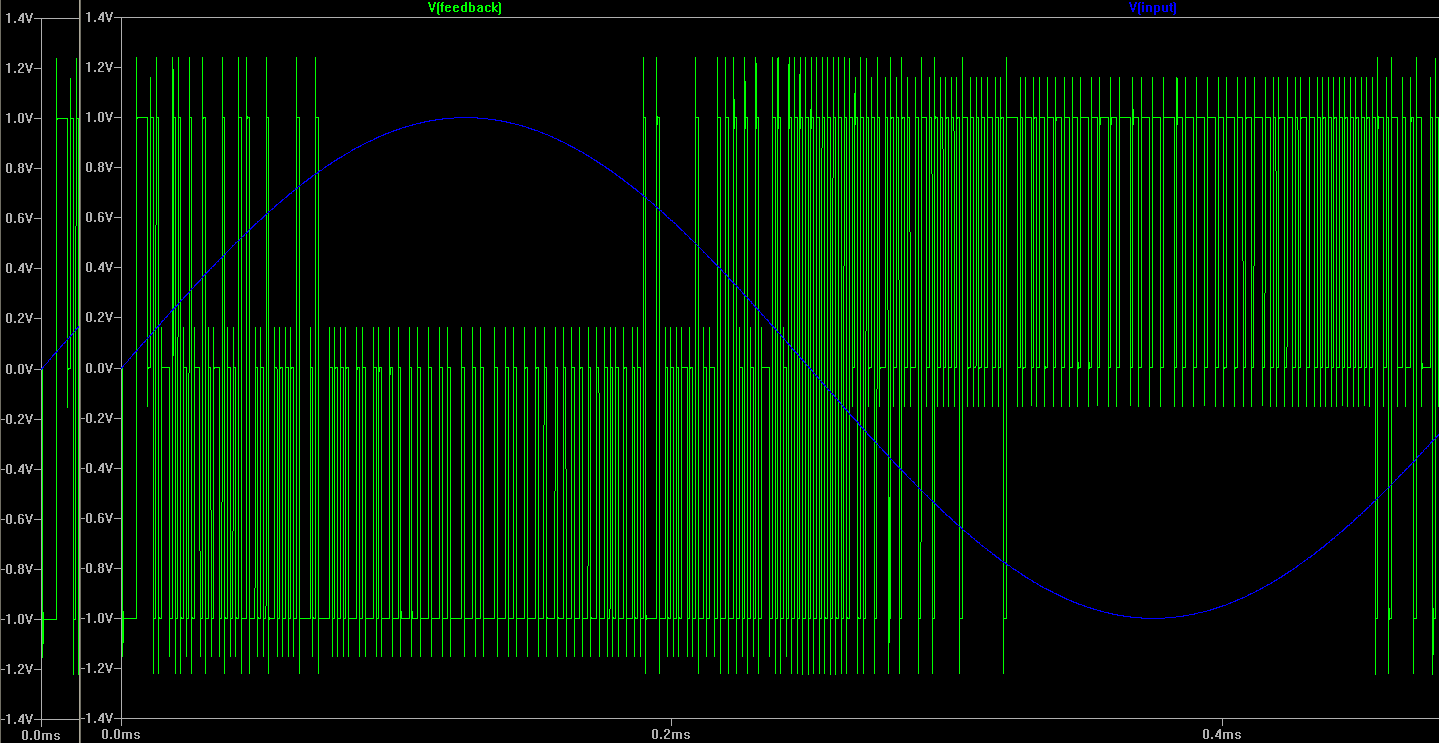Click the V(feedback) trace label

click(464, 8)
